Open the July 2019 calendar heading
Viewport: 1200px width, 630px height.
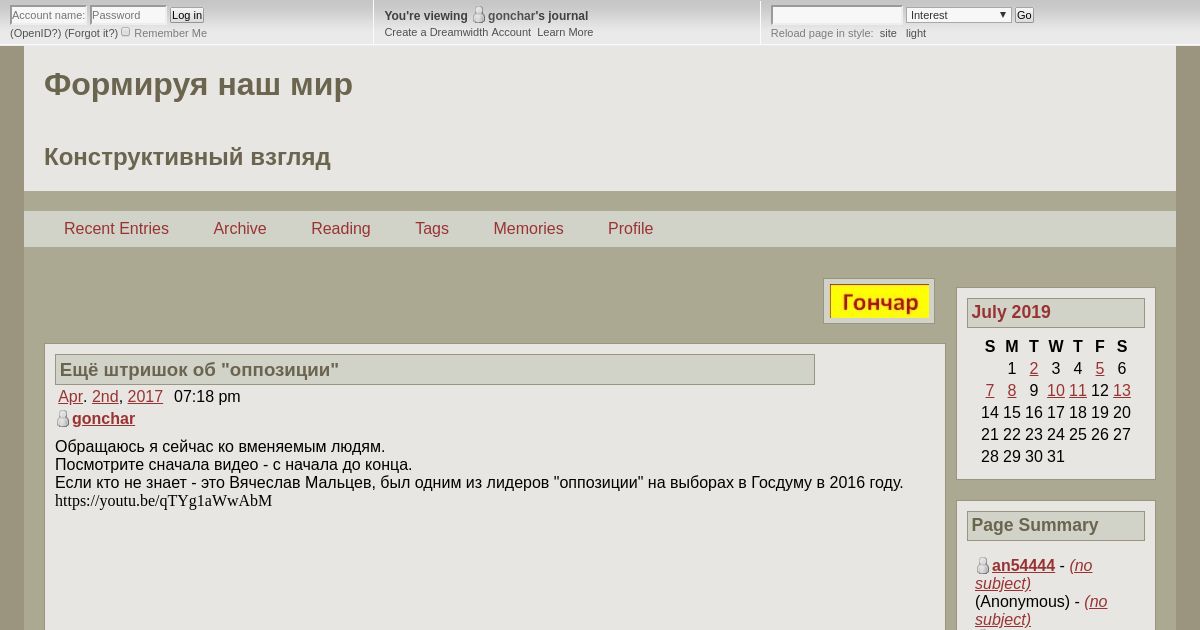click(1011, 312)
